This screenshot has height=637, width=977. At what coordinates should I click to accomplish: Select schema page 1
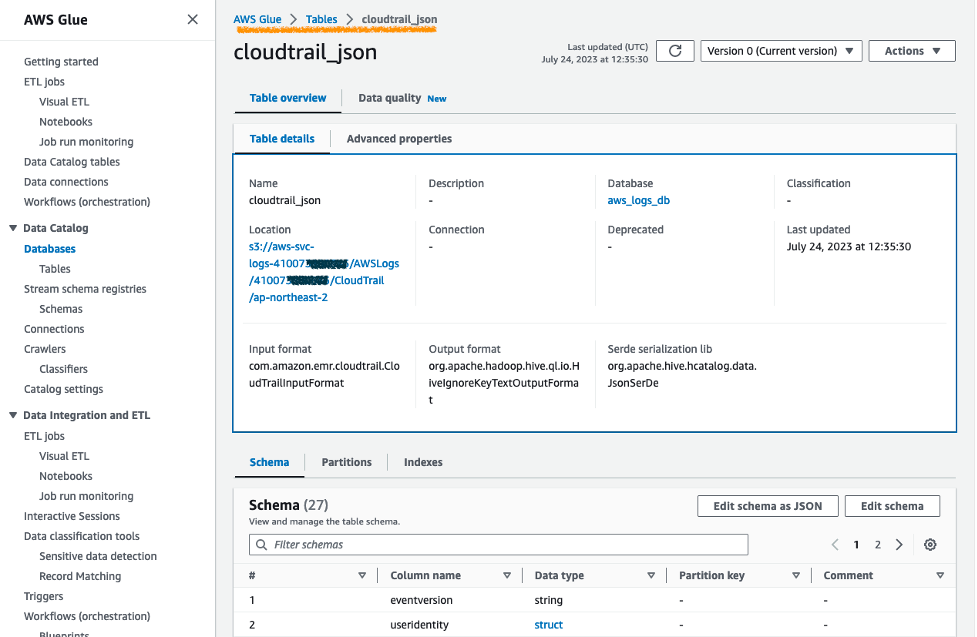[x=856, y=545]
